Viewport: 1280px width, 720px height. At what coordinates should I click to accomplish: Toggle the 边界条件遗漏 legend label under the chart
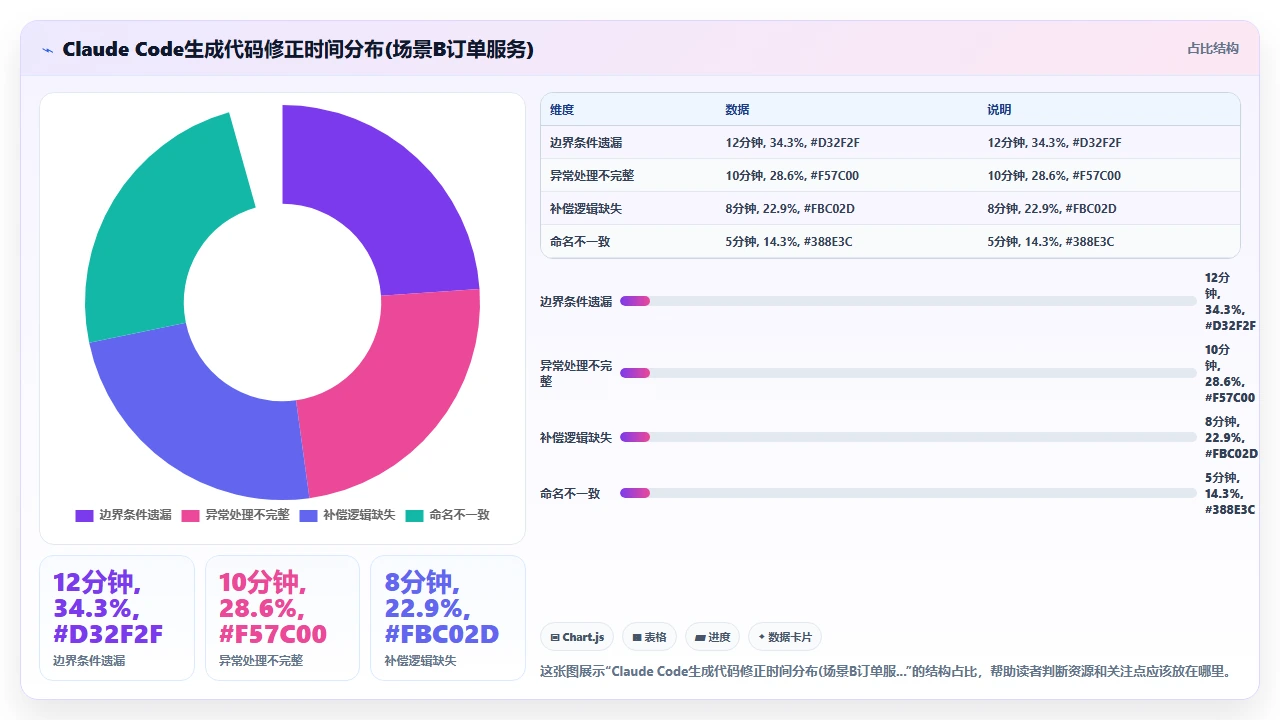pyautogui.click(x=135, y=515)
